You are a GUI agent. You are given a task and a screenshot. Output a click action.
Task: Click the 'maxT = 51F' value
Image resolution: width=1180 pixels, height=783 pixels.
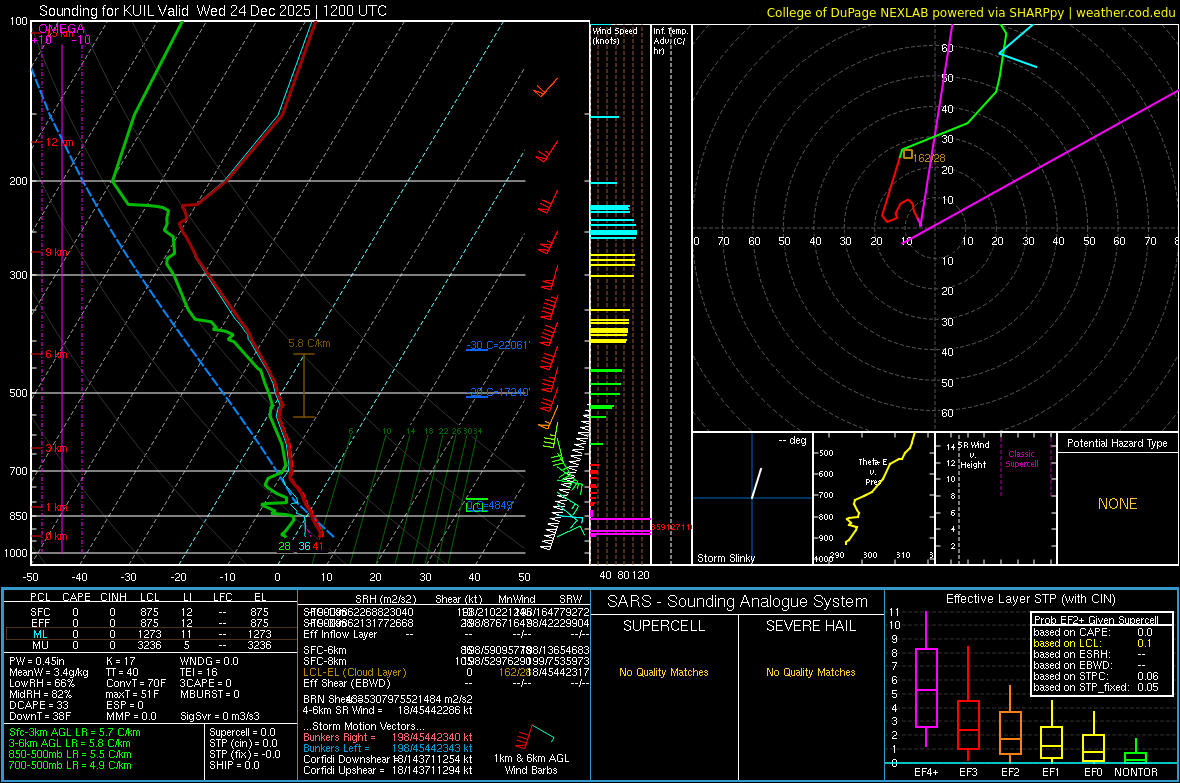point(132,694)
